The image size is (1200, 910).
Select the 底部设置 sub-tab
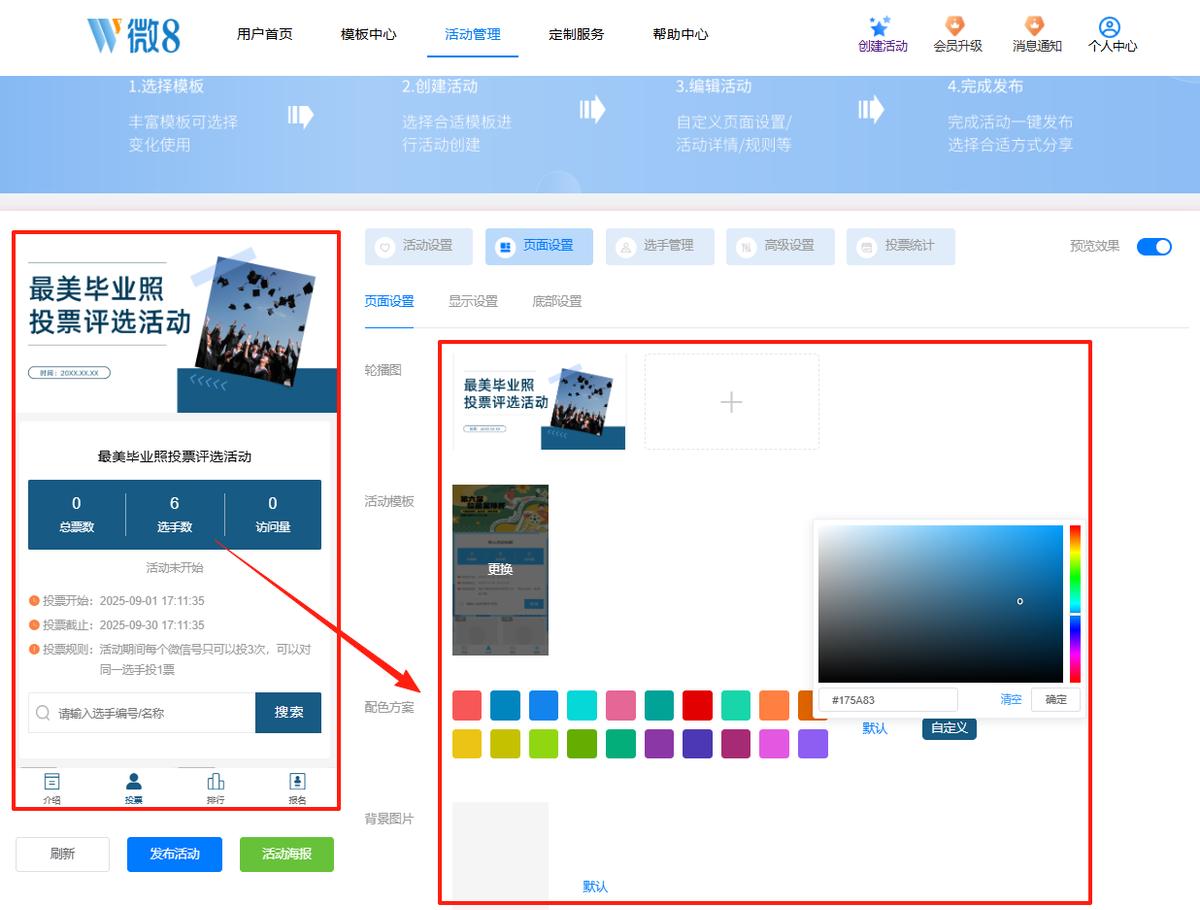(x=557, y=301)
